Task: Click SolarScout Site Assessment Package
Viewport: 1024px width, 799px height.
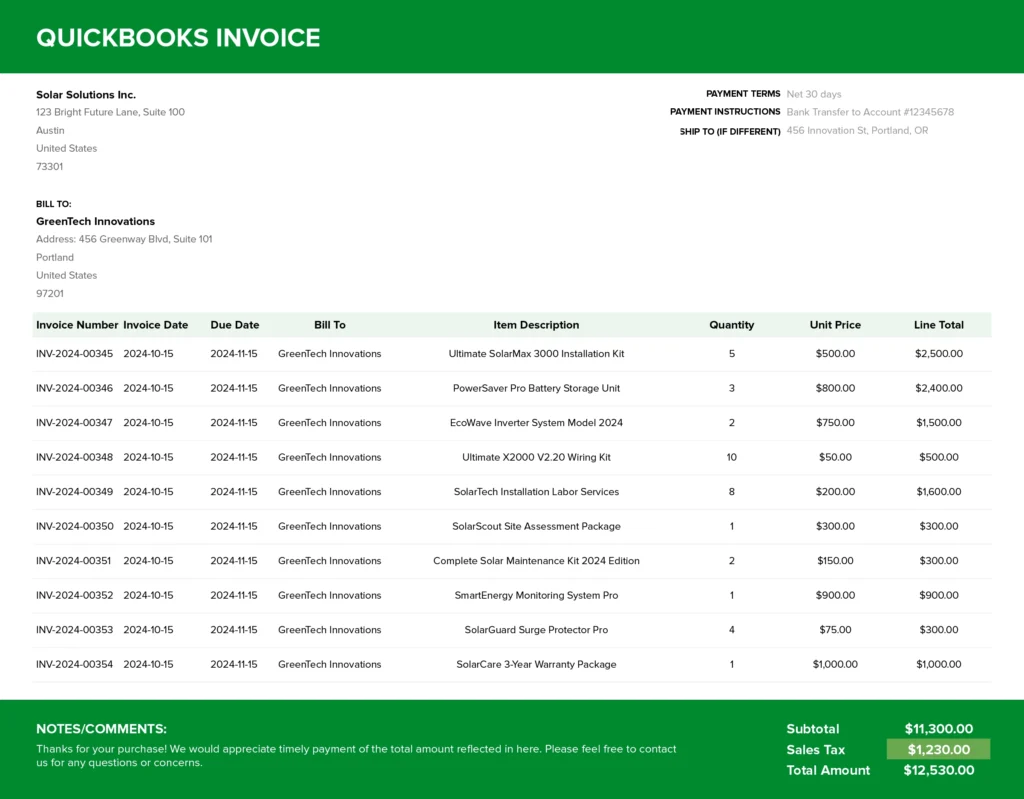Action: coord(536,527)
